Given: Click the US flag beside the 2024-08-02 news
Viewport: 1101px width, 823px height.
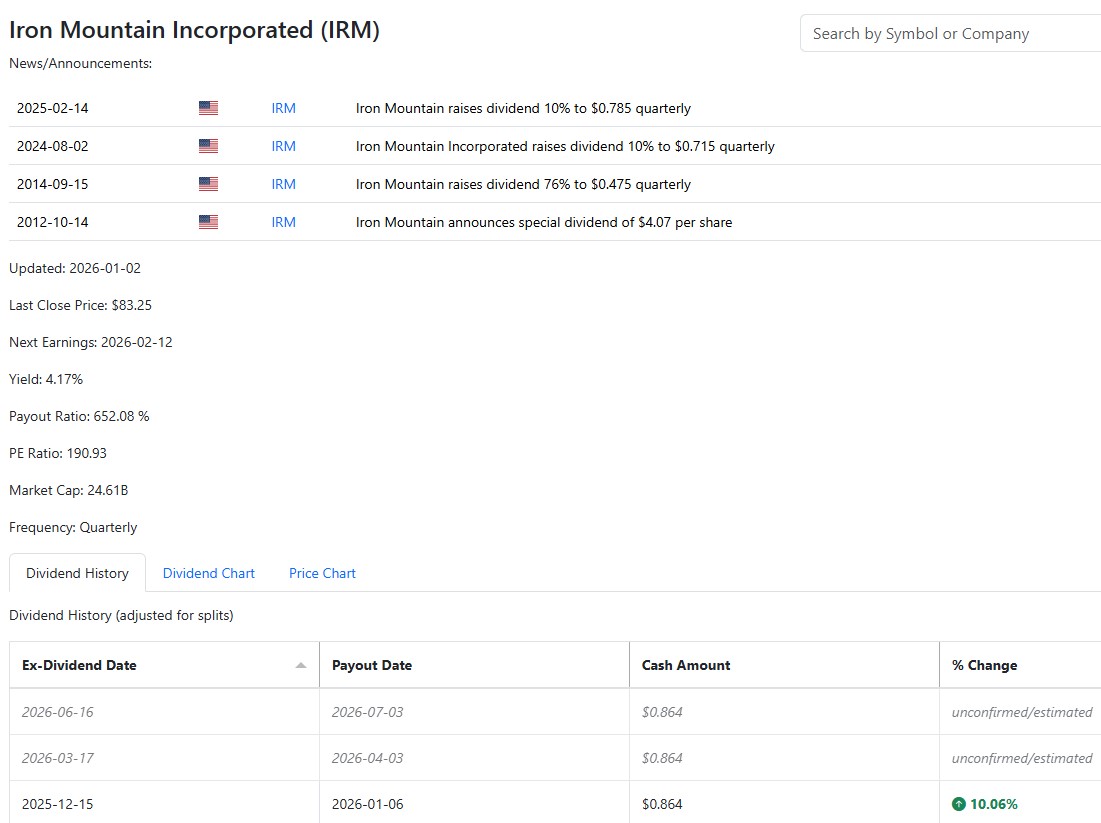Looking at the screenshot, I should (x=208, y=146).
